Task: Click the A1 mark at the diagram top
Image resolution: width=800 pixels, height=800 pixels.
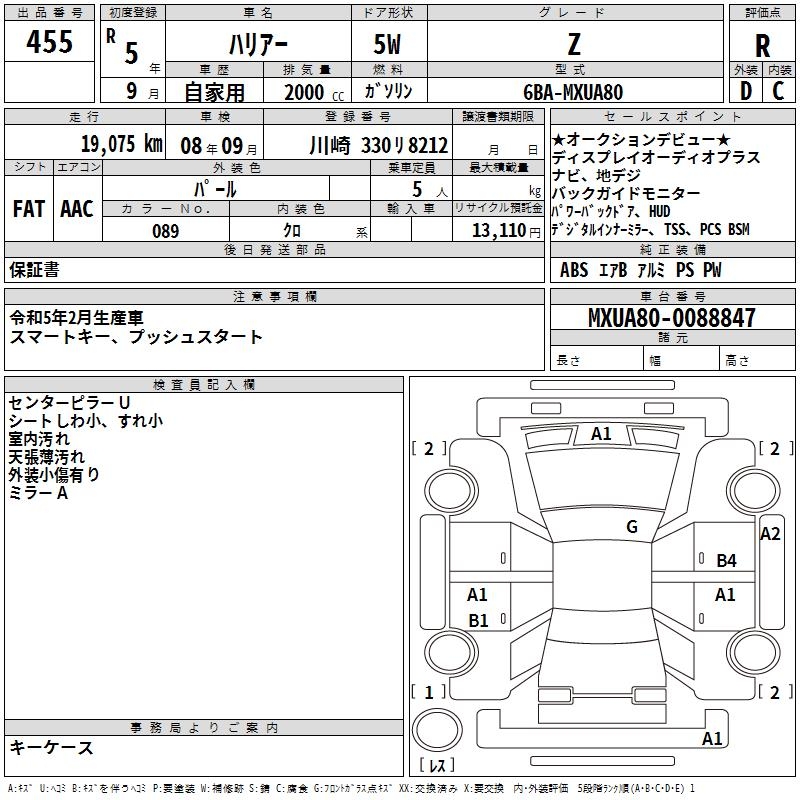Action: [x=601, y=434]
